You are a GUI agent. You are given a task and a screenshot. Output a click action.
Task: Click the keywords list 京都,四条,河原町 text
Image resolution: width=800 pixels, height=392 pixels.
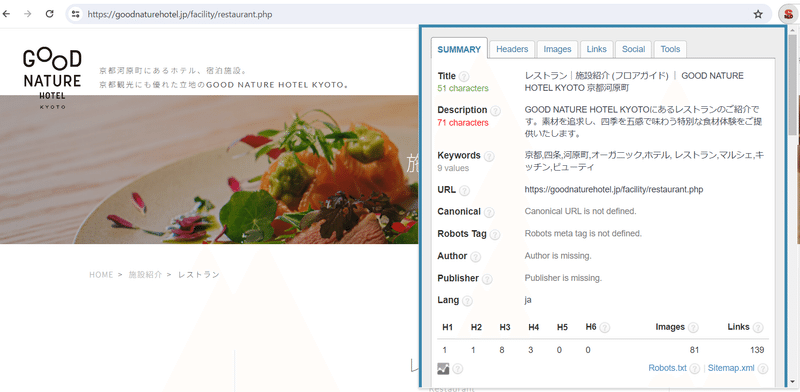point(644,161)
